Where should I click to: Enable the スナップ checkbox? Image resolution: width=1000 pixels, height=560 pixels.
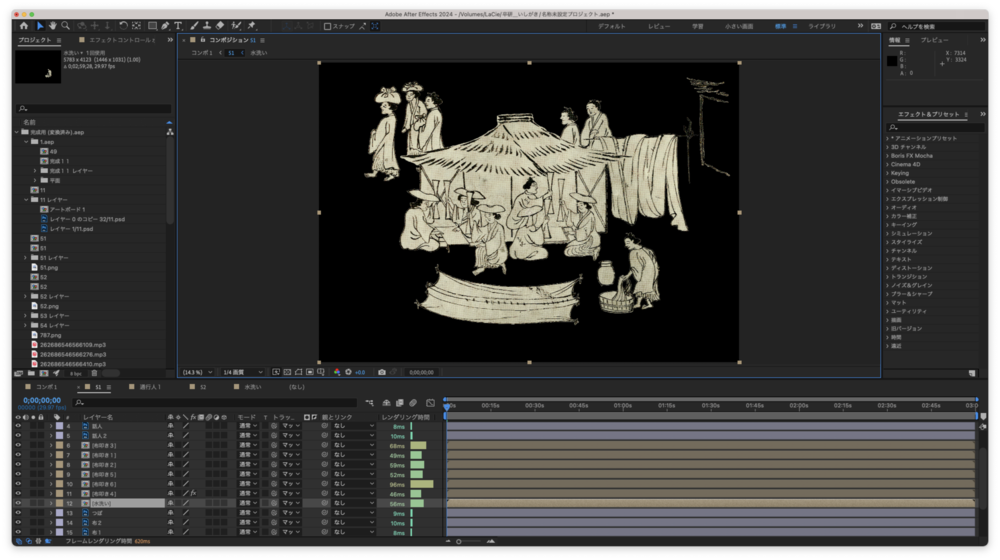[328, 26]
